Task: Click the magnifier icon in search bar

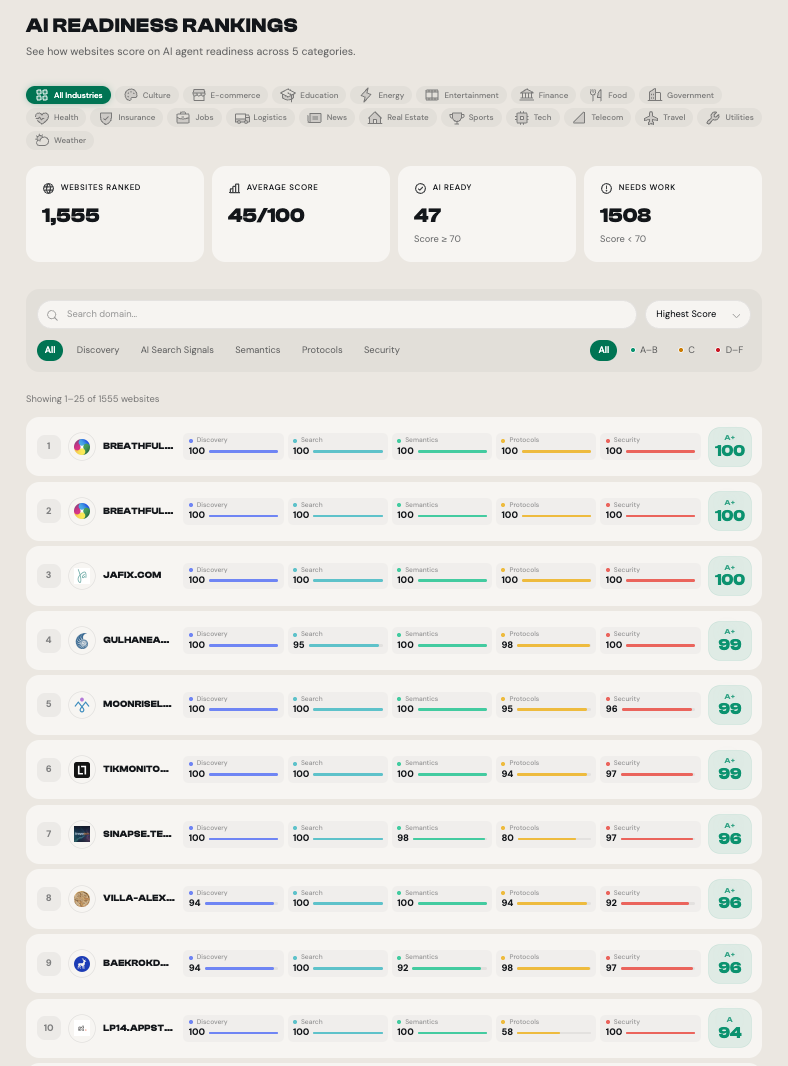Action: pyautogui.click(x=53, y=314)
